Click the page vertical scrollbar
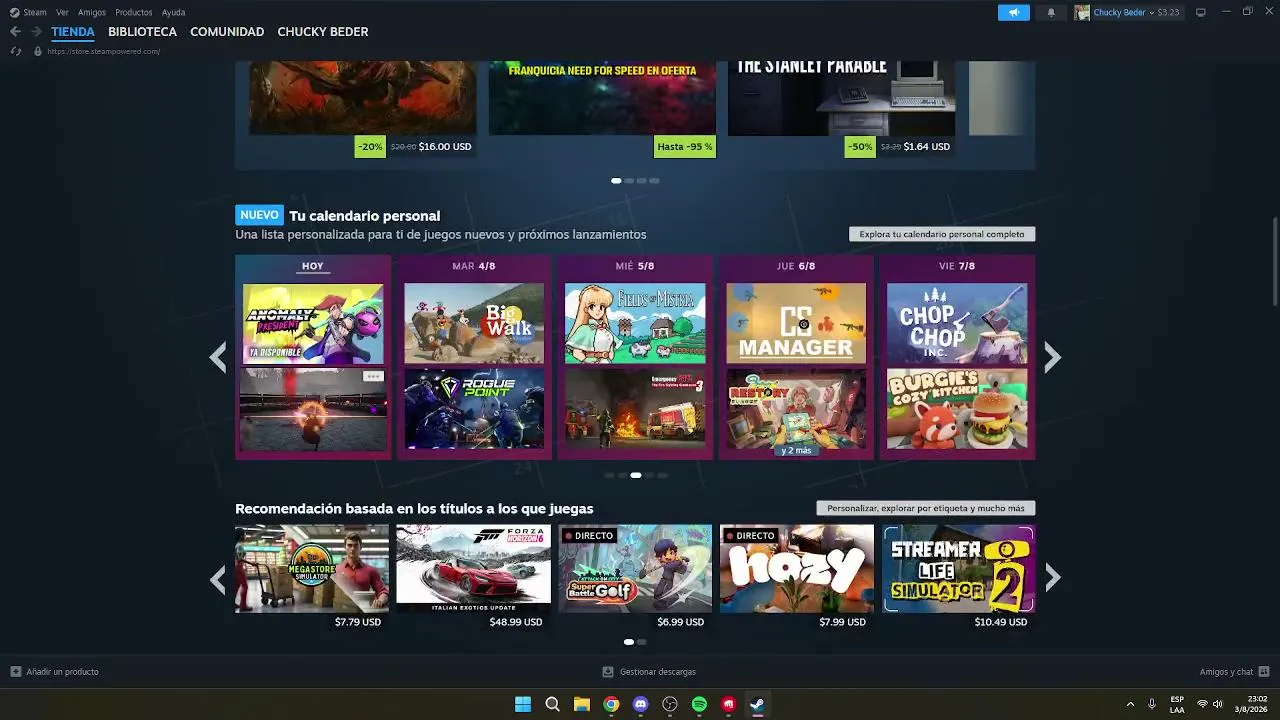Image resolution: width=1280 pixels, height=720 pixels. pyautogui.click(x=1275, y=262)
